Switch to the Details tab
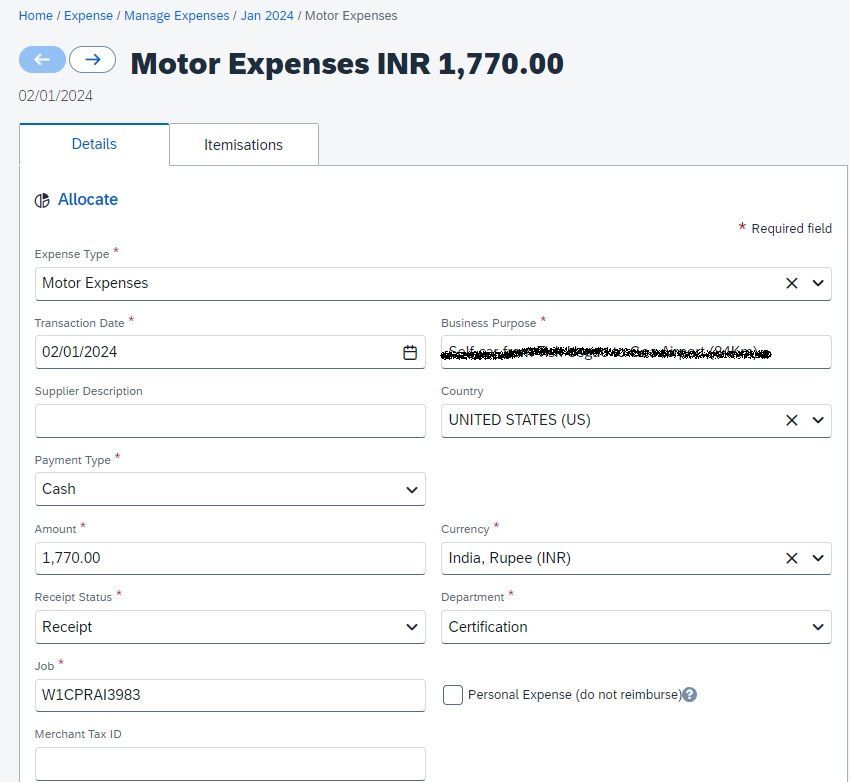 pyautogui.click(x=94, y=144)
